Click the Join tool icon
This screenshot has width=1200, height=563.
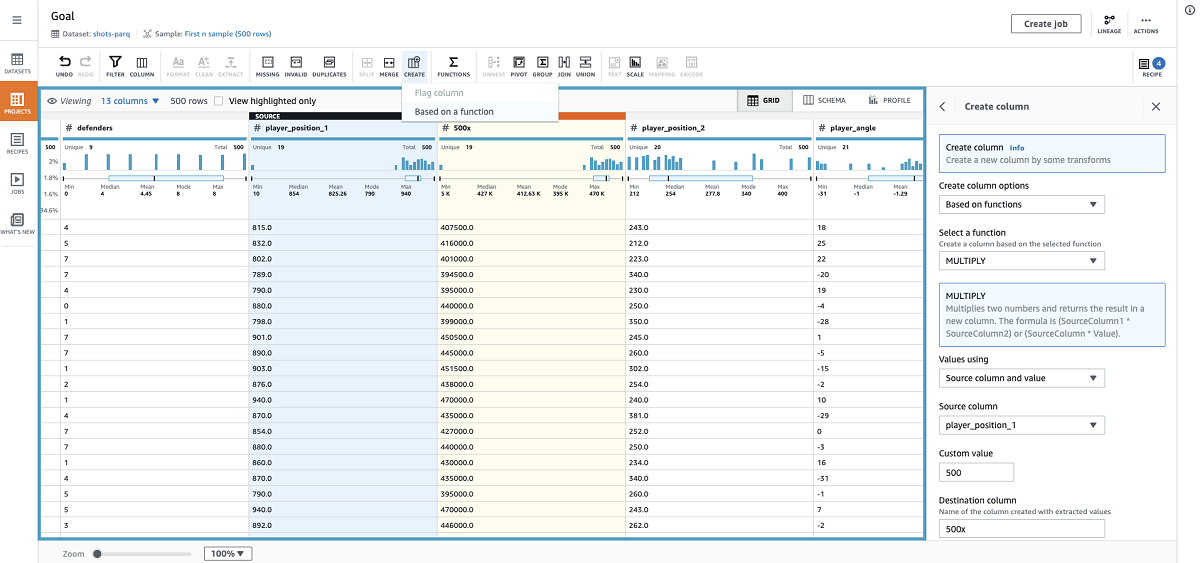pos(564,64)
